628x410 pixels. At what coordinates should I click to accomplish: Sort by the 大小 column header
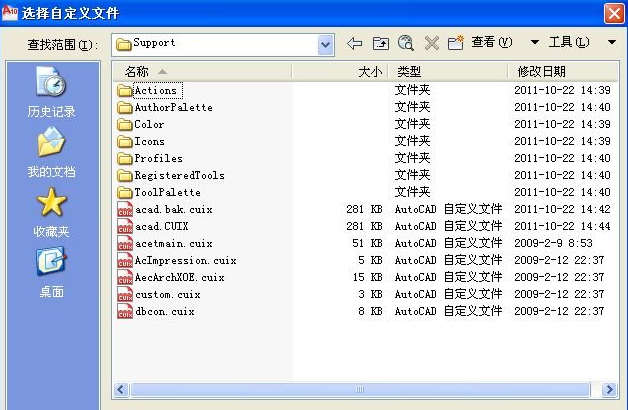pyautogui.click(x=340, y=72)
